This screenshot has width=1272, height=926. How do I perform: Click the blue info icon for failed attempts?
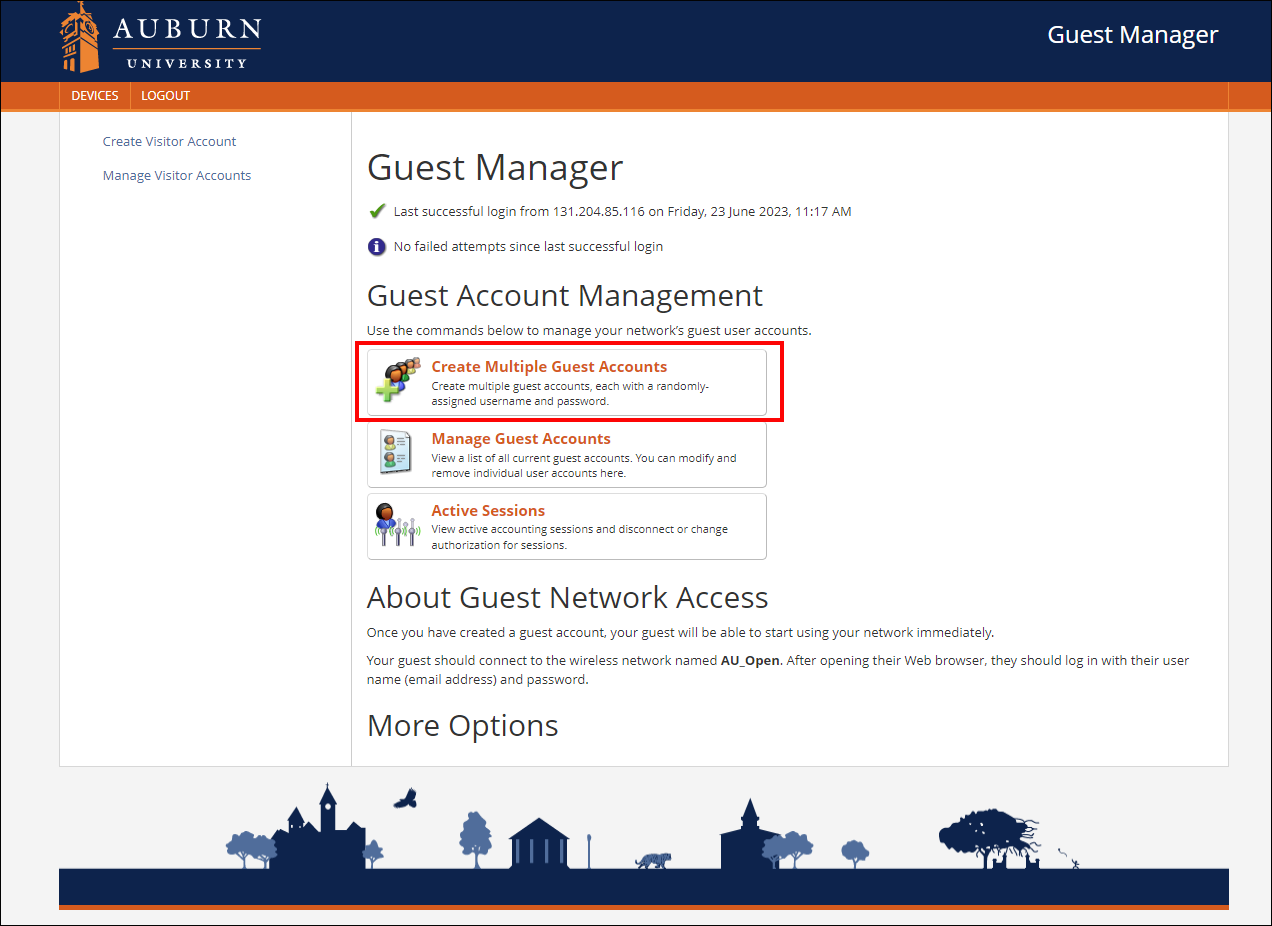coord(377,246)
